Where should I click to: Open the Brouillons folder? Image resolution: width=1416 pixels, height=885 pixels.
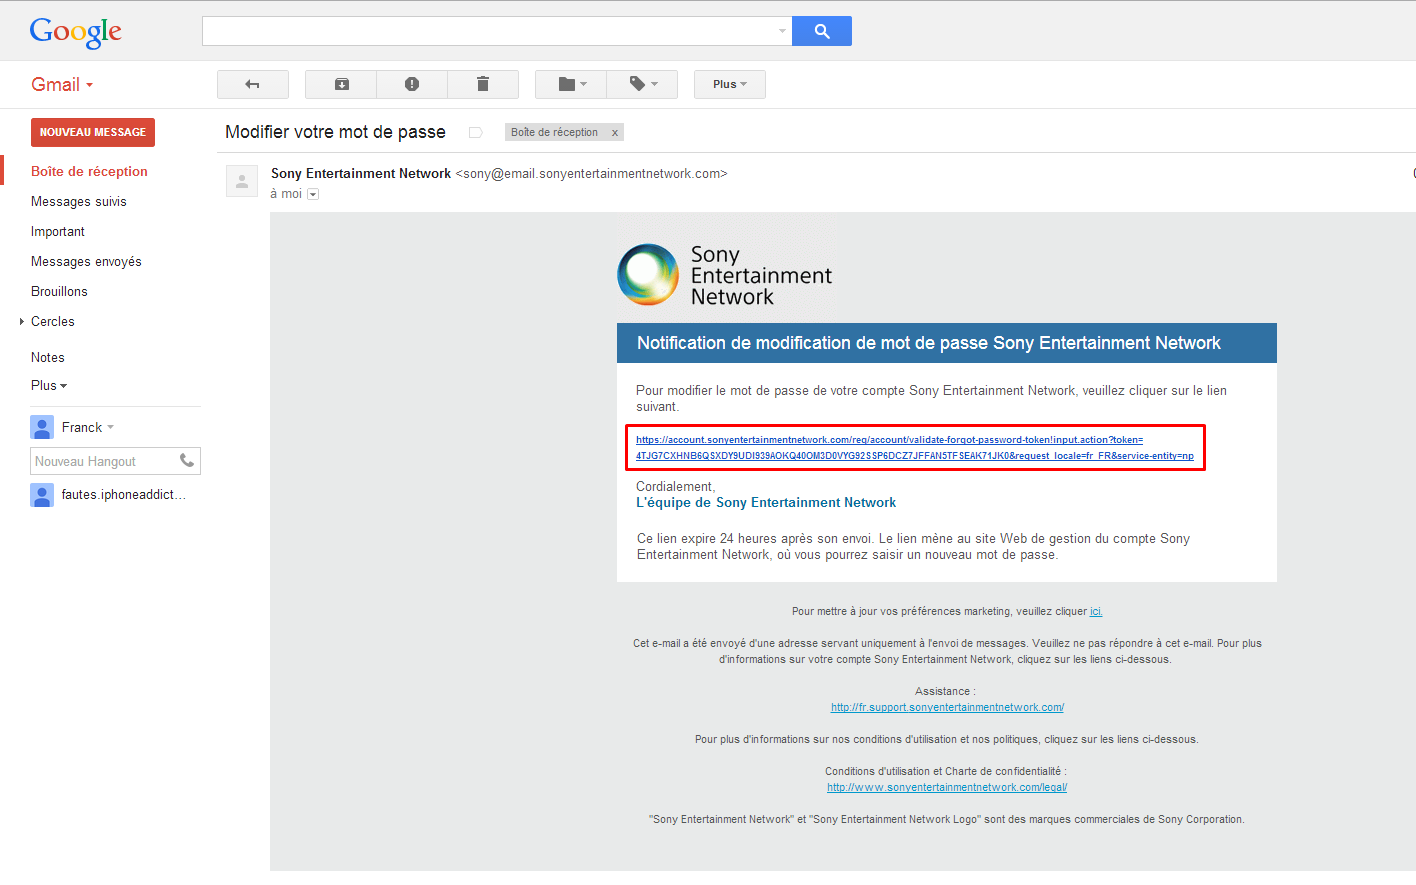[x=59, y=291]
